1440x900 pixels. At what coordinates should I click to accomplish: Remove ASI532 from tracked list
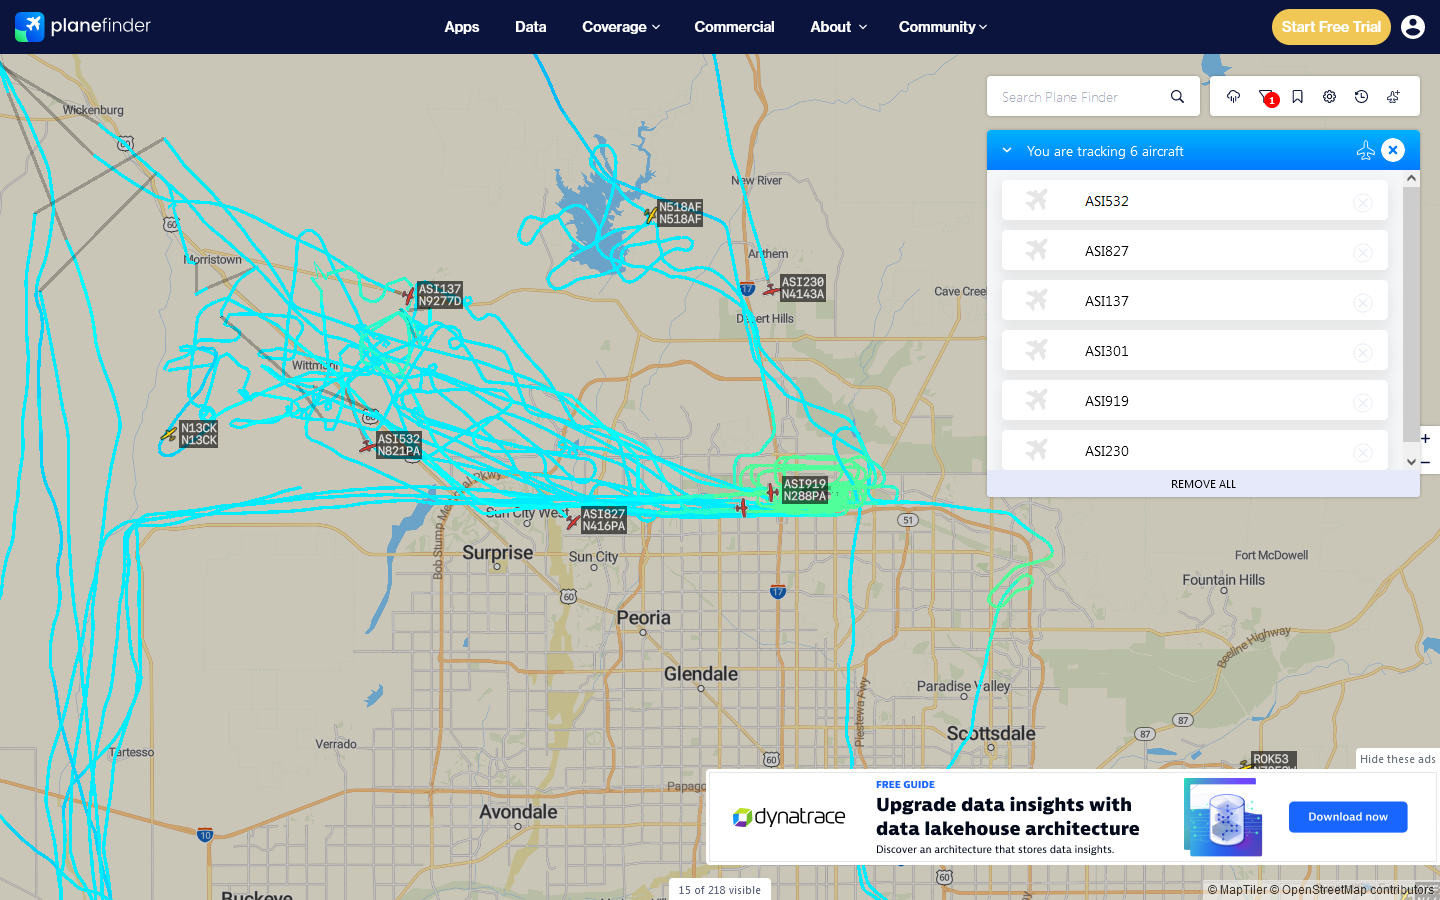coord(1363,202)
